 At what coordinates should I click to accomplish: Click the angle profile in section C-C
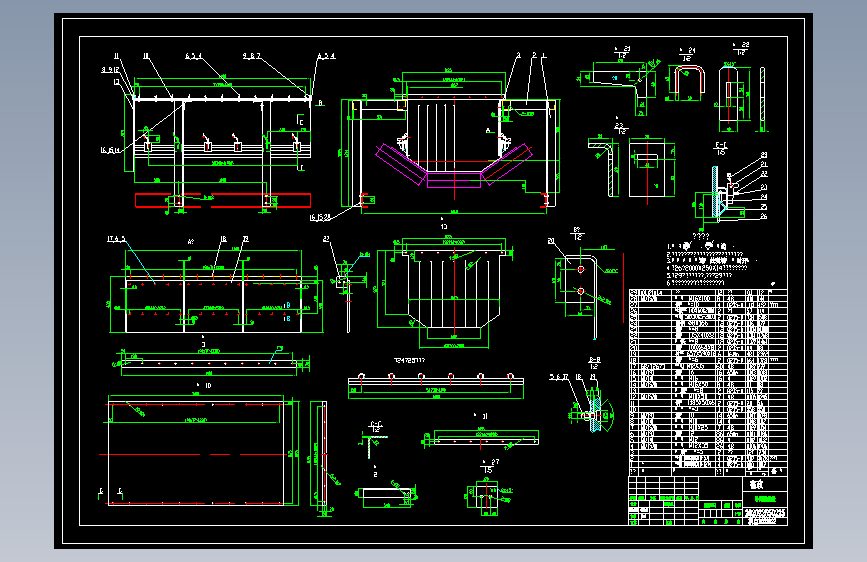pyautogui.click(x=375, y=446)
